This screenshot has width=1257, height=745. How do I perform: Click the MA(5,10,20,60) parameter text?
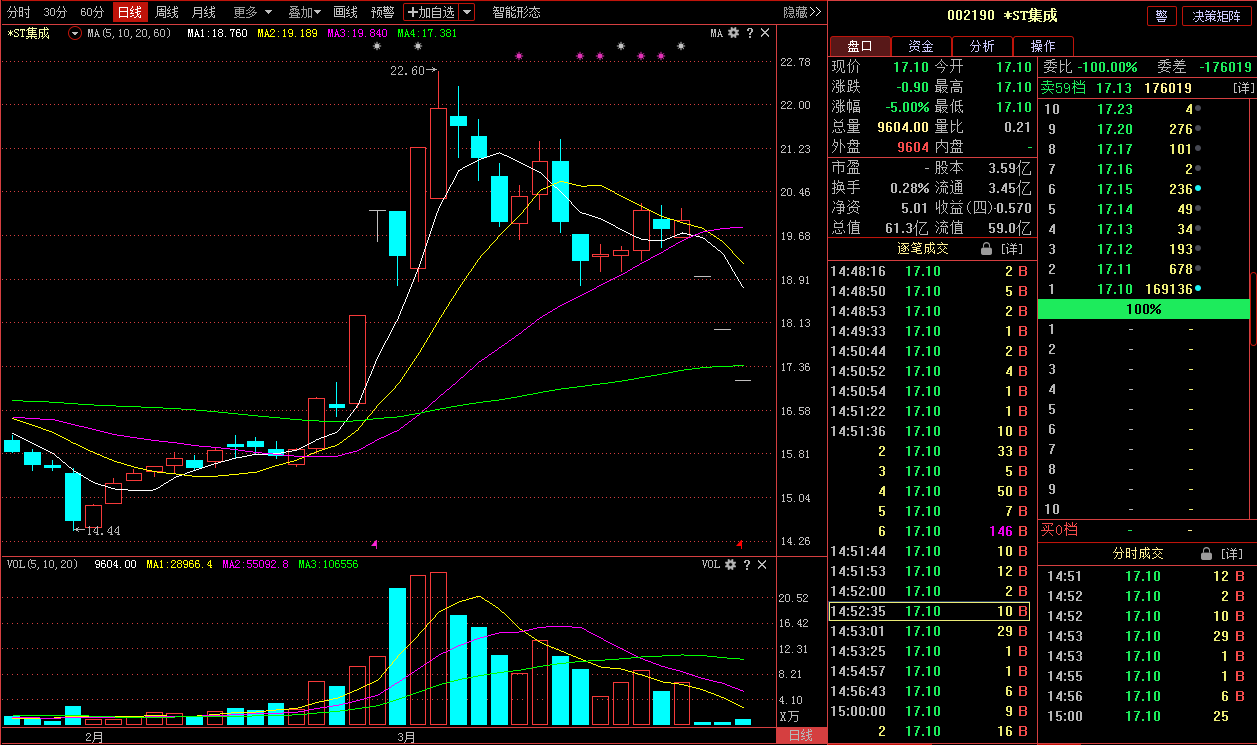point(129,33)
